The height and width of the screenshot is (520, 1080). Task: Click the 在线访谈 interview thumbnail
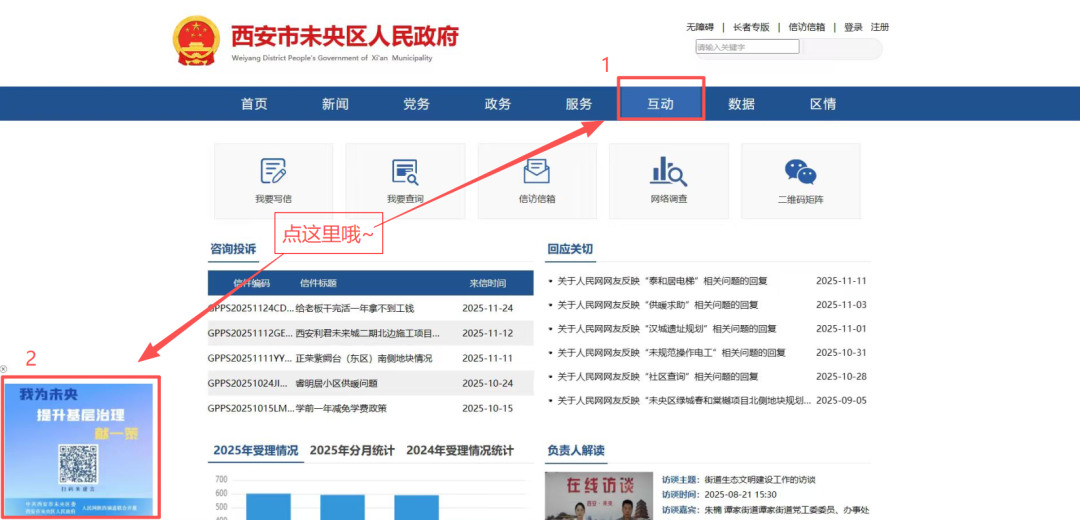[598, 495]
